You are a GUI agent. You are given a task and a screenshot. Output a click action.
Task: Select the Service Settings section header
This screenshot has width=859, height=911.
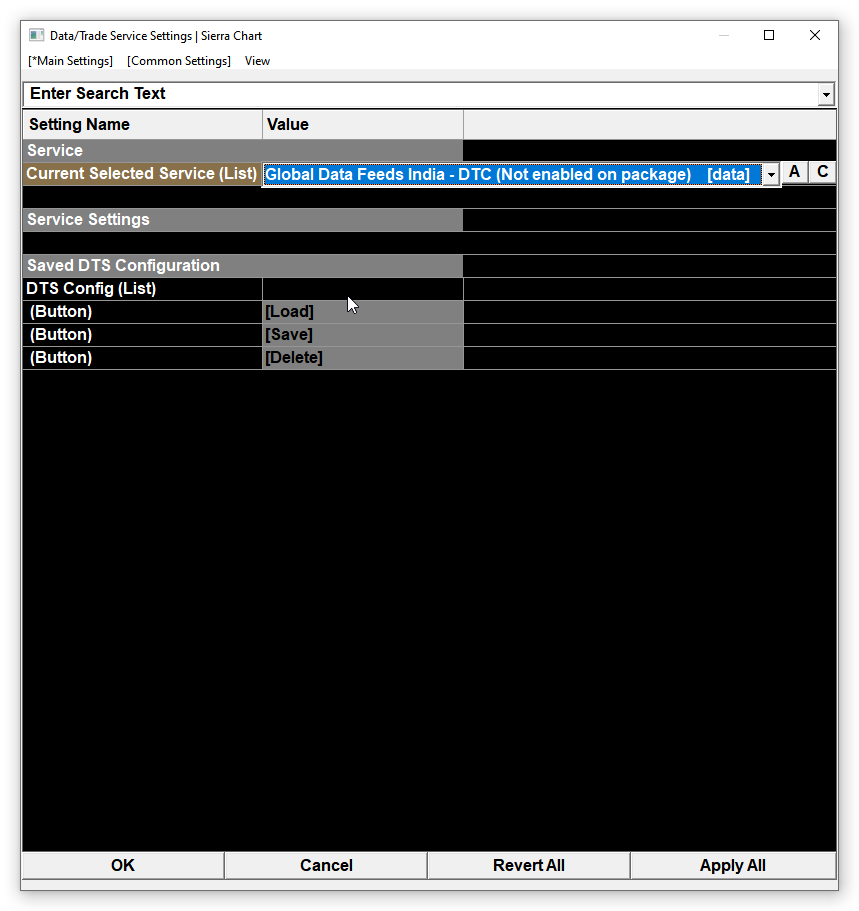pyautogui.click(x=243, y=220)
